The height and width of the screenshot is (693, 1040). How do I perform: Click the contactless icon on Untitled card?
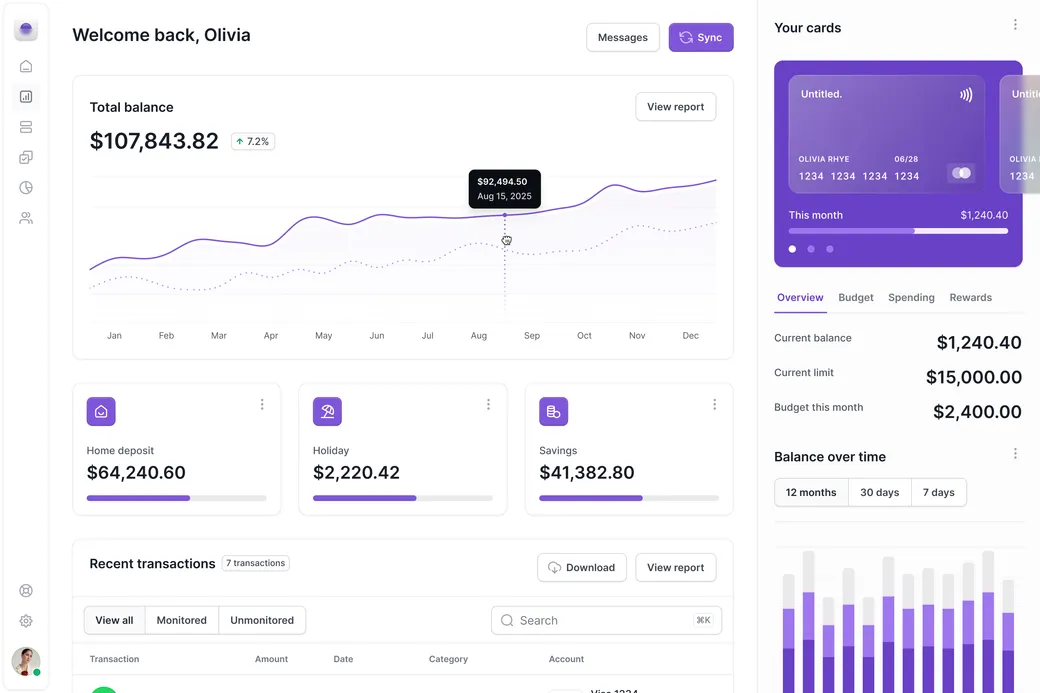966,95
